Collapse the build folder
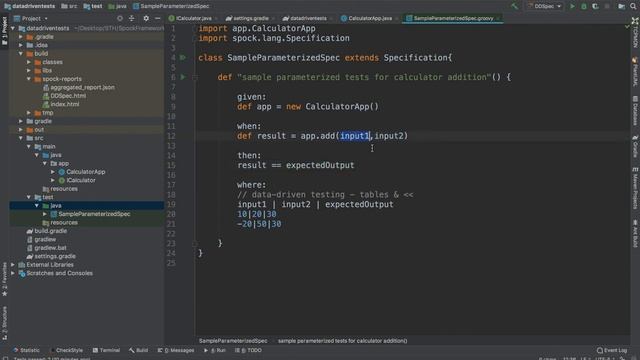The height and width of the screenshot is (360, 640). [20, 53]
